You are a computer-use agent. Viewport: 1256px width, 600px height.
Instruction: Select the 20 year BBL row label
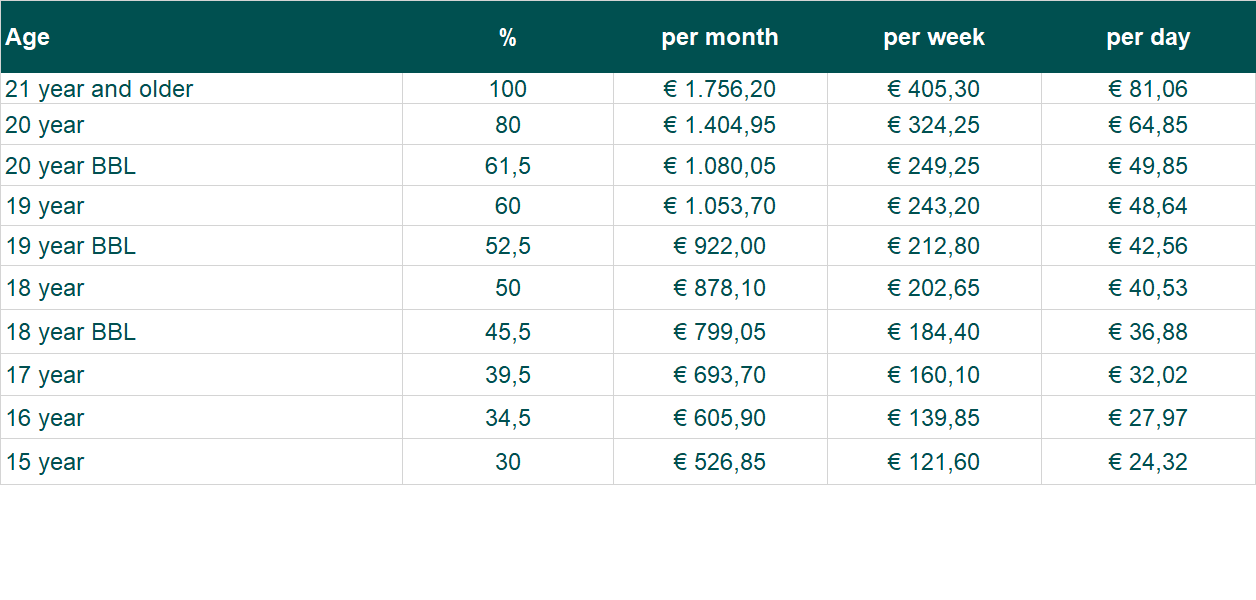click(x=70, y=166)
